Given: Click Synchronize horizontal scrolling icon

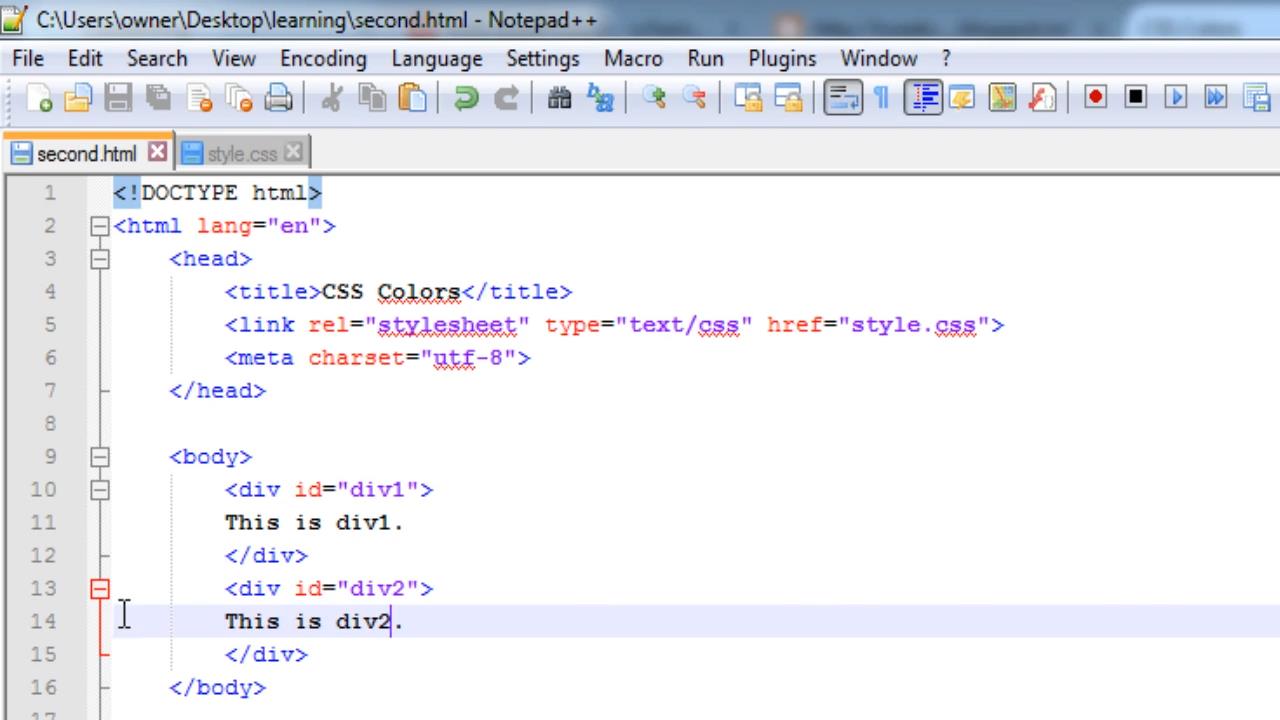Looking at the screenshot, I should (x=788, y=97).
